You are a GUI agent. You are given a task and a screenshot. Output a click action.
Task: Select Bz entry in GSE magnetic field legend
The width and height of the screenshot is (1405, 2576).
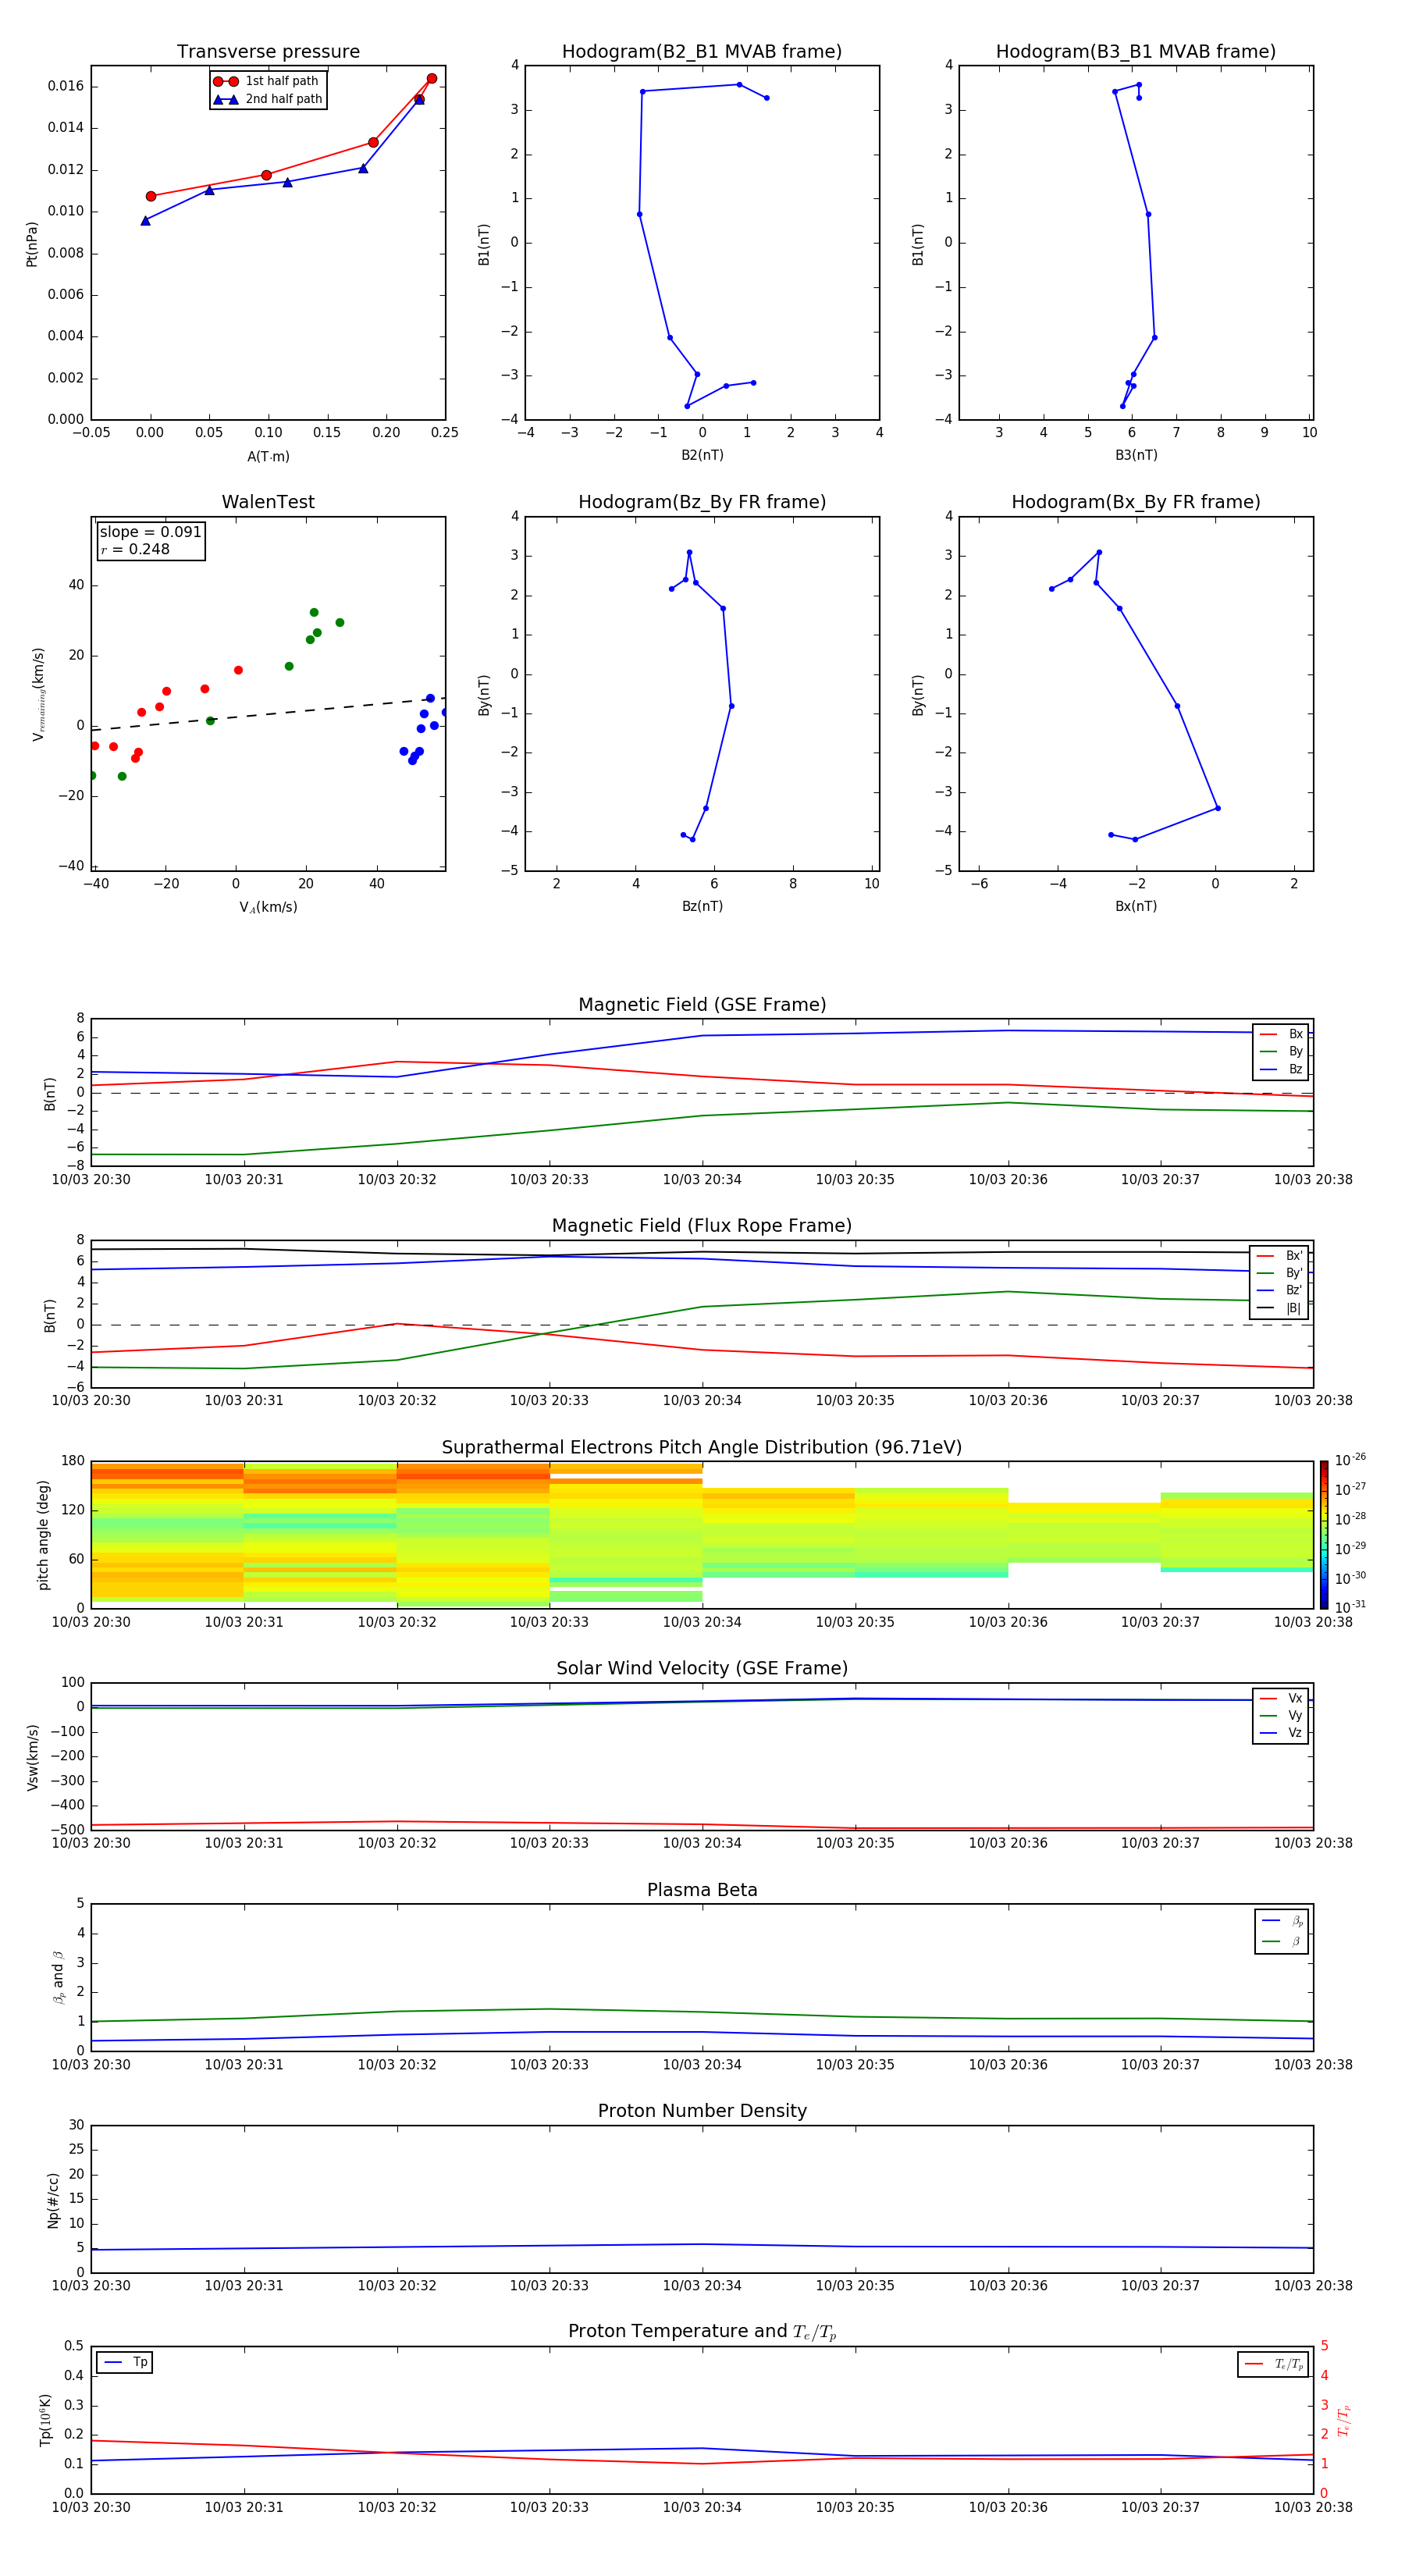tap(1281, 1070)
